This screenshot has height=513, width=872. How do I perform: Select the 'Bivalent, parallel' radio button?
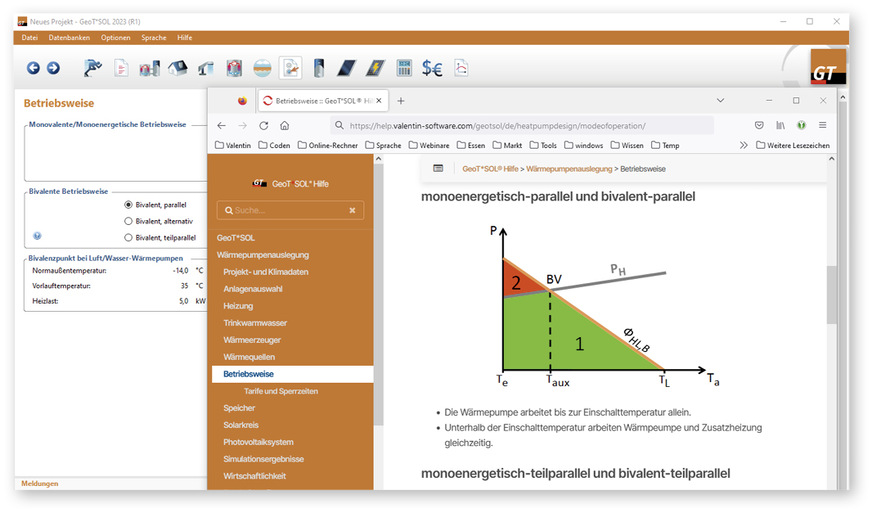pyautogui.click(x=128, y=205)
